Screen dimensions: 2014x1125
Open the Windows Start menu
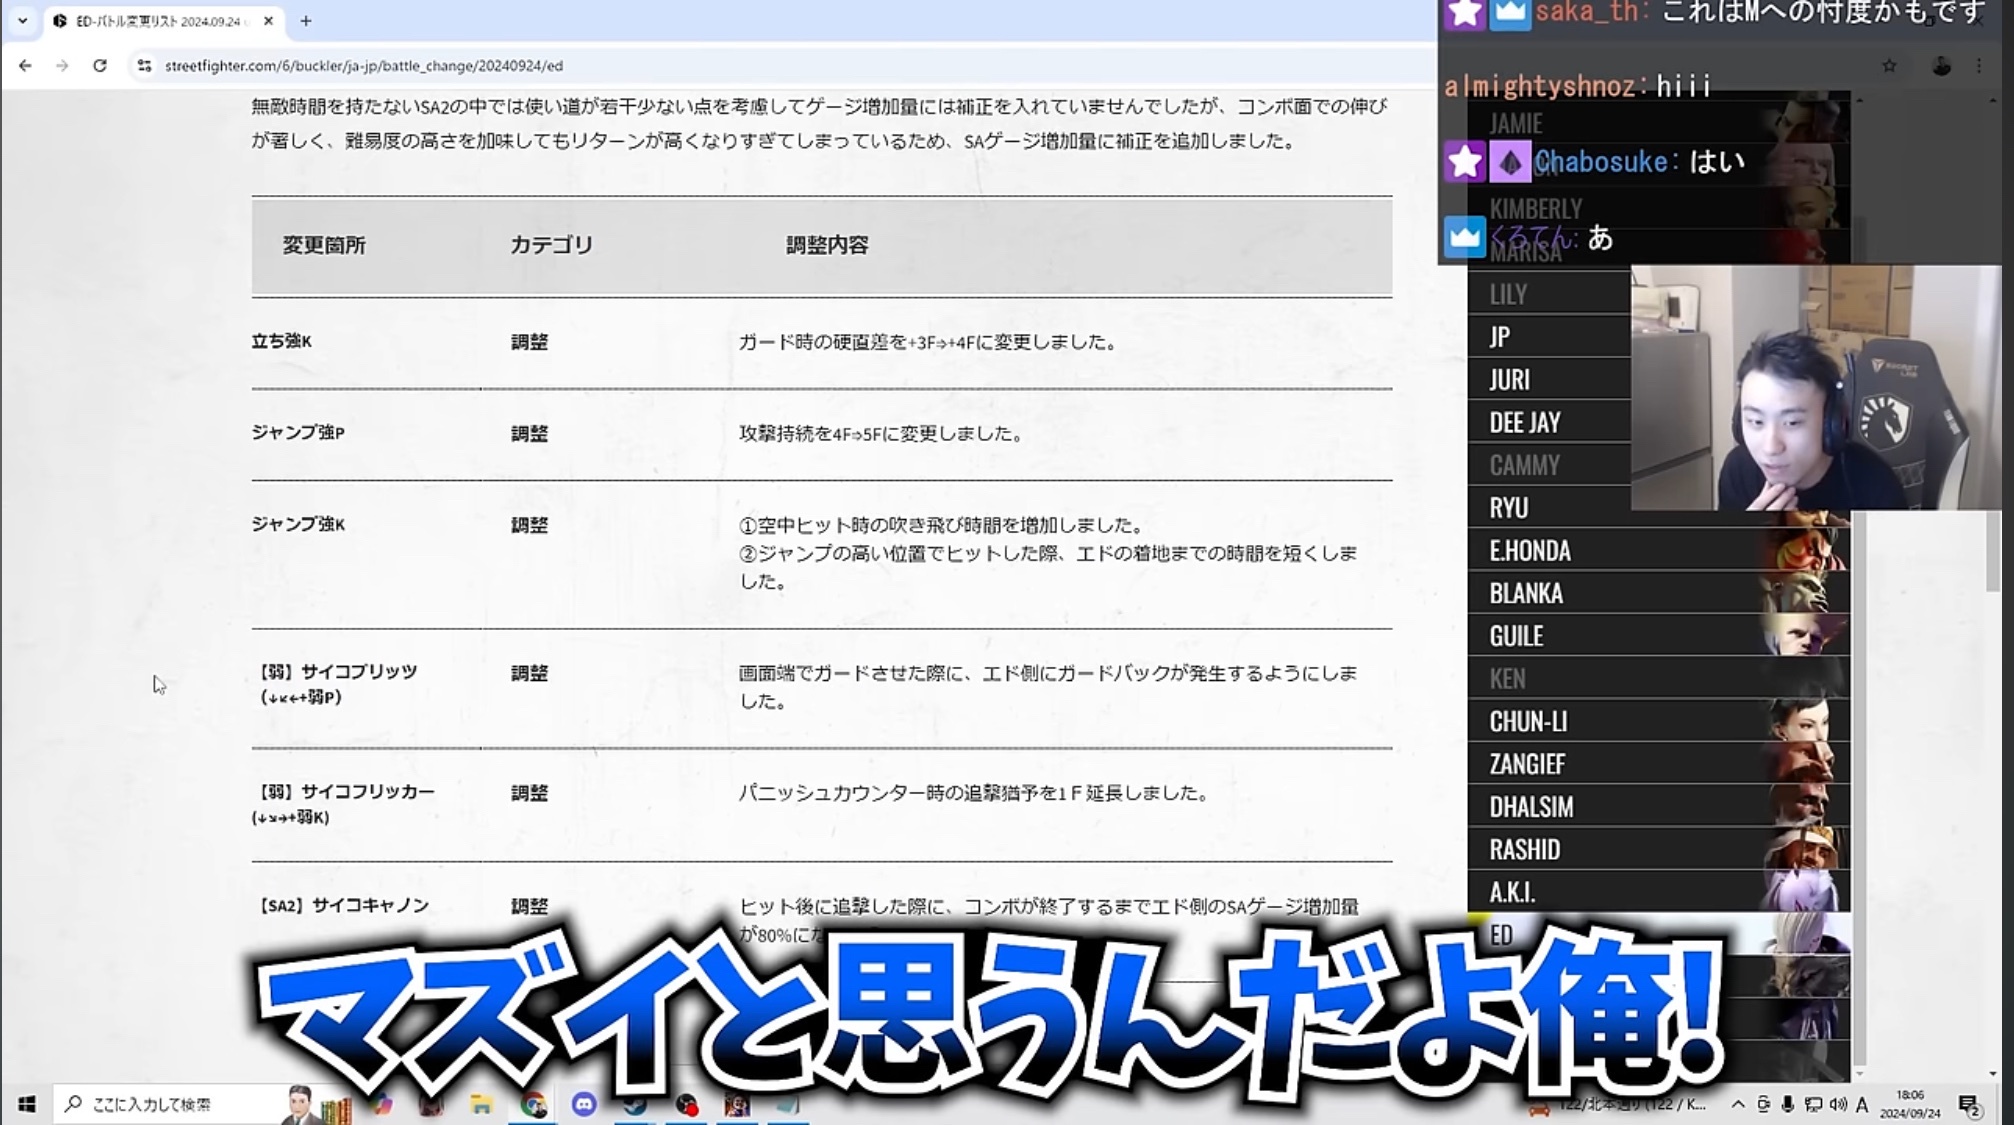[x=27, y=1104]
